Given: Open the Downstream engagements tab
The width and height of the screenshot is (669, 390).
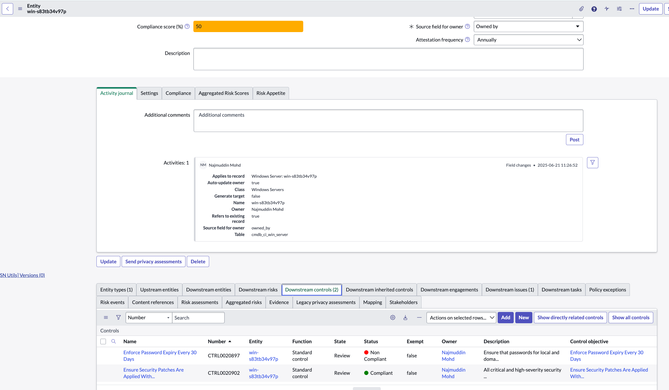Looking at the screenshot, I should [x=449, y=290].
